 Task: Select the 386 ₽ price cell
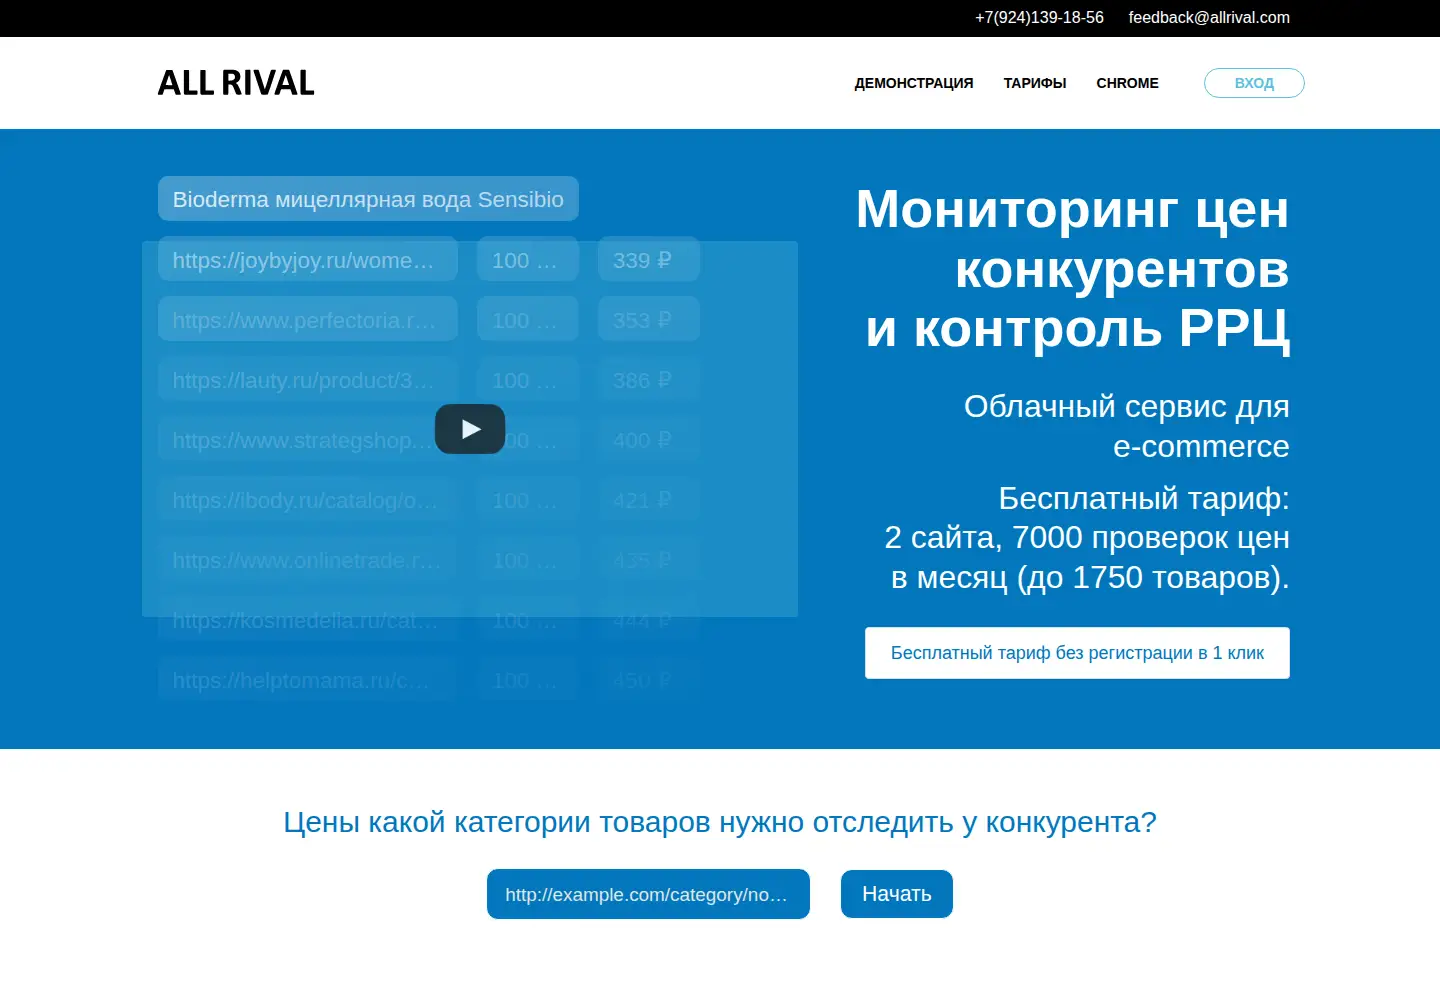click(x=649, y=380)
